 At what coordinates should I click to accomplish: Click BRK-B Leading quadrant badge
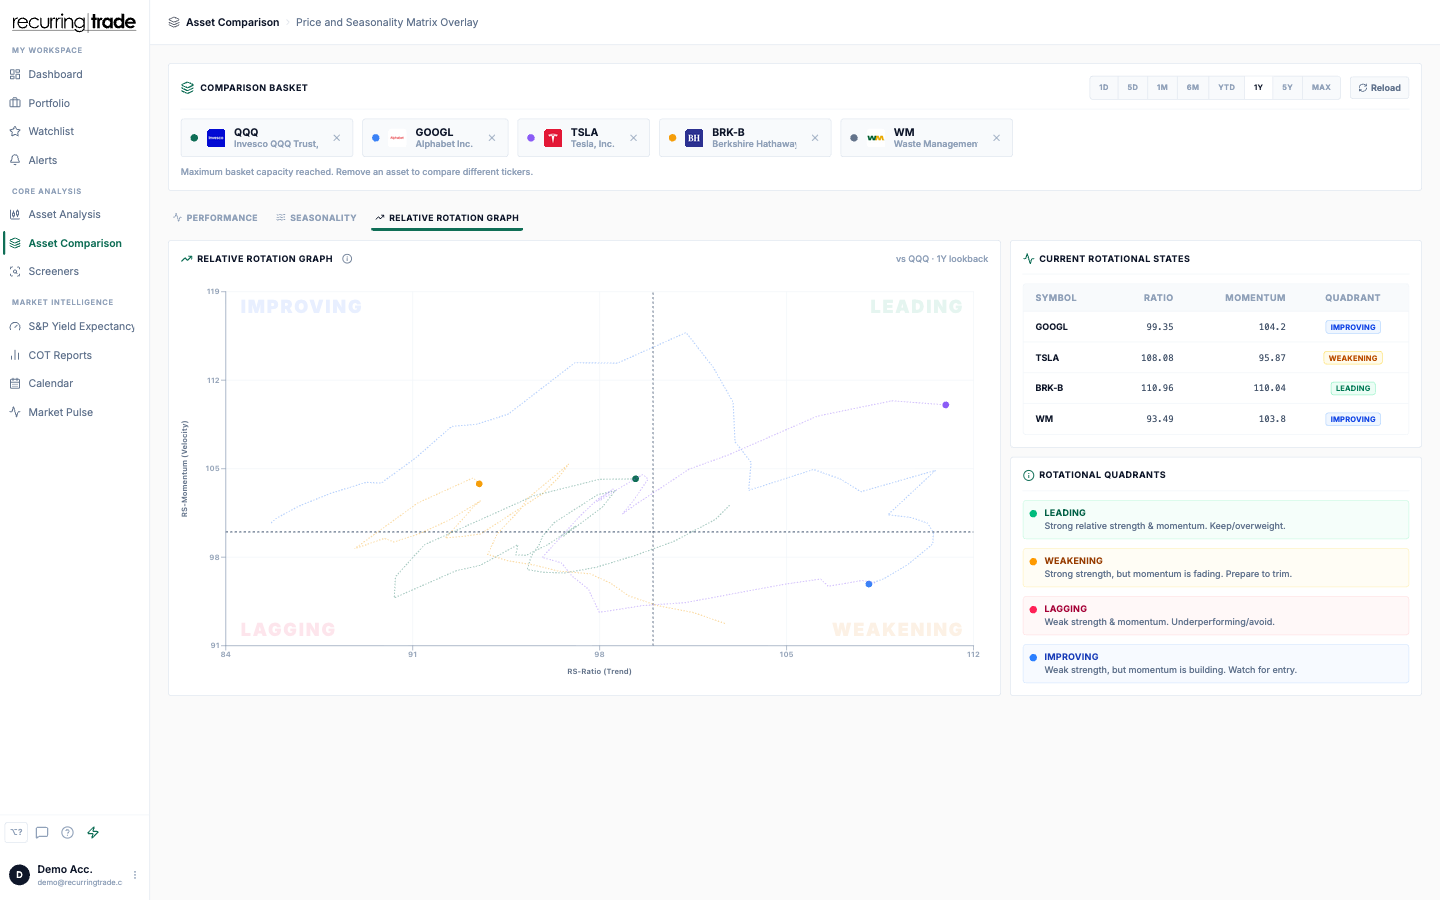click(x=1353, y=388)
